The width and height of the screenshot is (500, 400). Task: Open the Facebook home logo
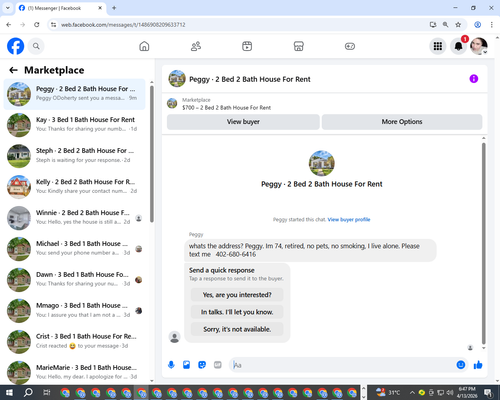pos(16,46)
